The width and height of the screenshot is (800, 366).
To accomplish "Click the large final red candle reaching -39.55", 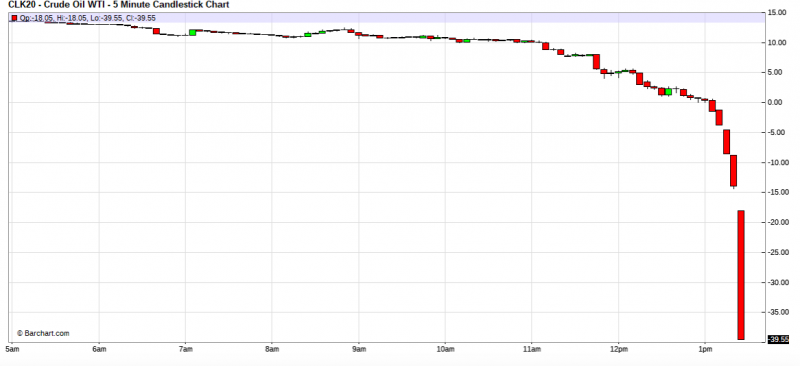I will pyautogui.click(x=741, y=275).
